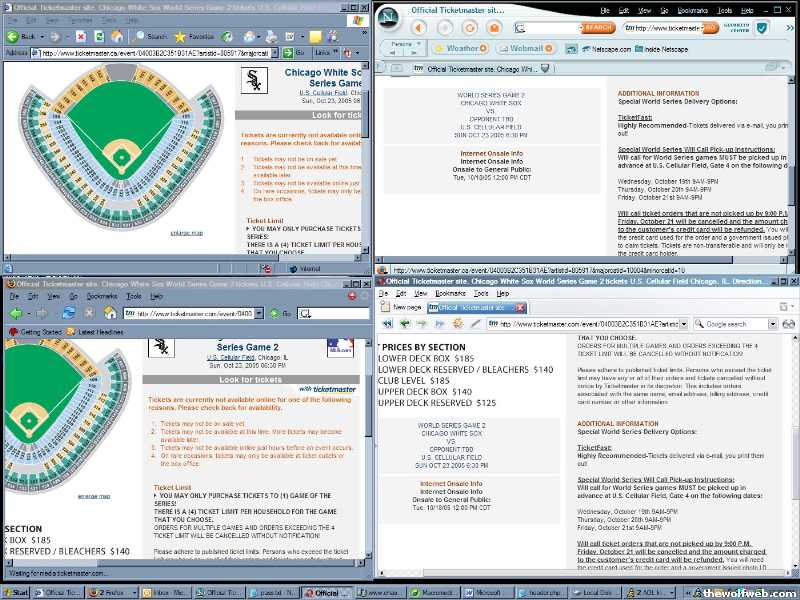The height and width of the screenshot is (600, 800).
Task: Open Favorites star in IE toolbar
Action: 181,36
